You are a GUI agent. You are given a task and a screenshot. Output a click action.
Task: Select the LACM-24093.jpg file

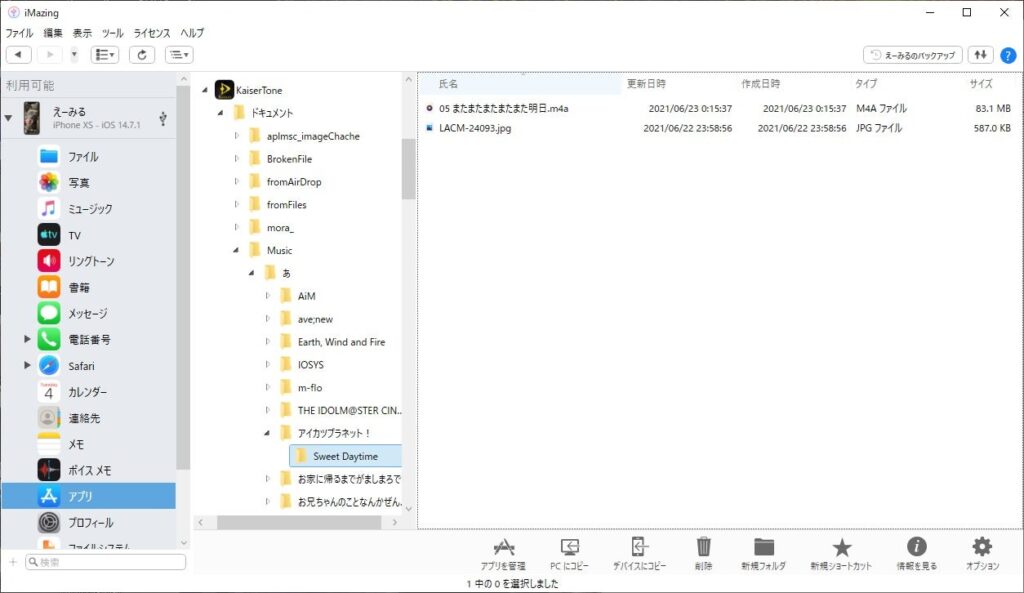click(x=475, y=128)
